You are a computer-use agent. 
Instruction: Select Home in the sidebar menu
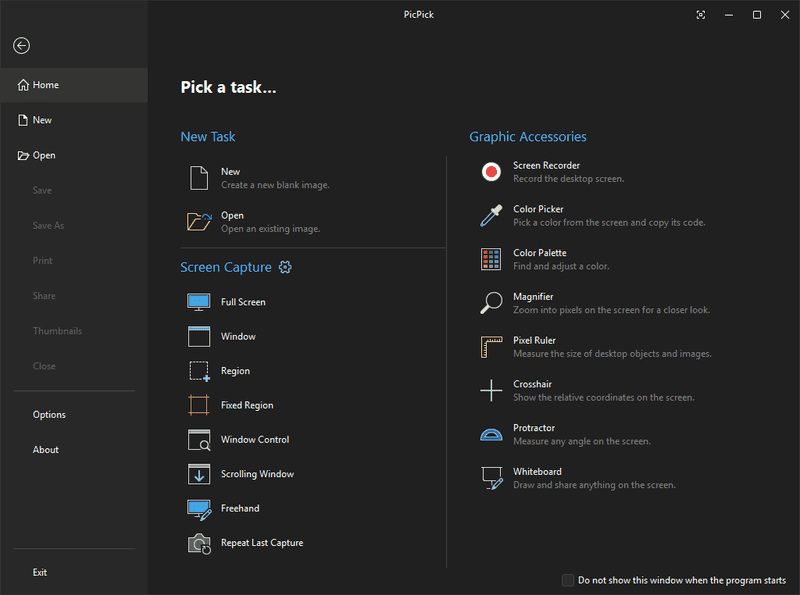pos(74,85)
